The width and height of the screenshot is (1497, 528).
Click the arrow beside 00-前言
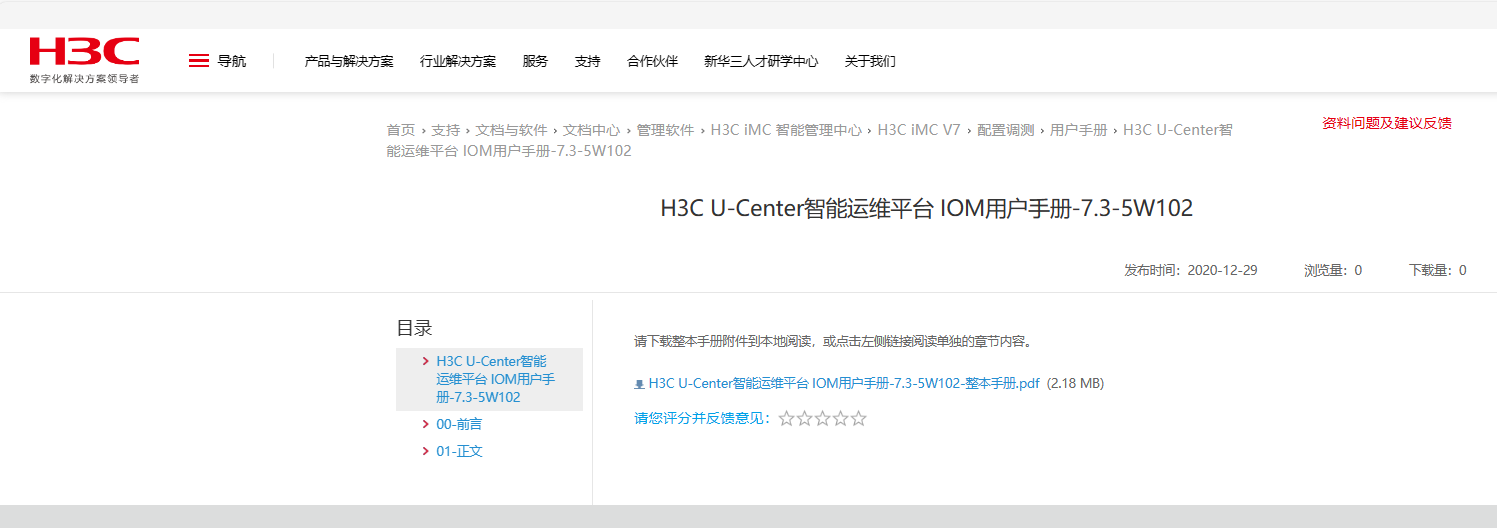(x=427, y=424)
